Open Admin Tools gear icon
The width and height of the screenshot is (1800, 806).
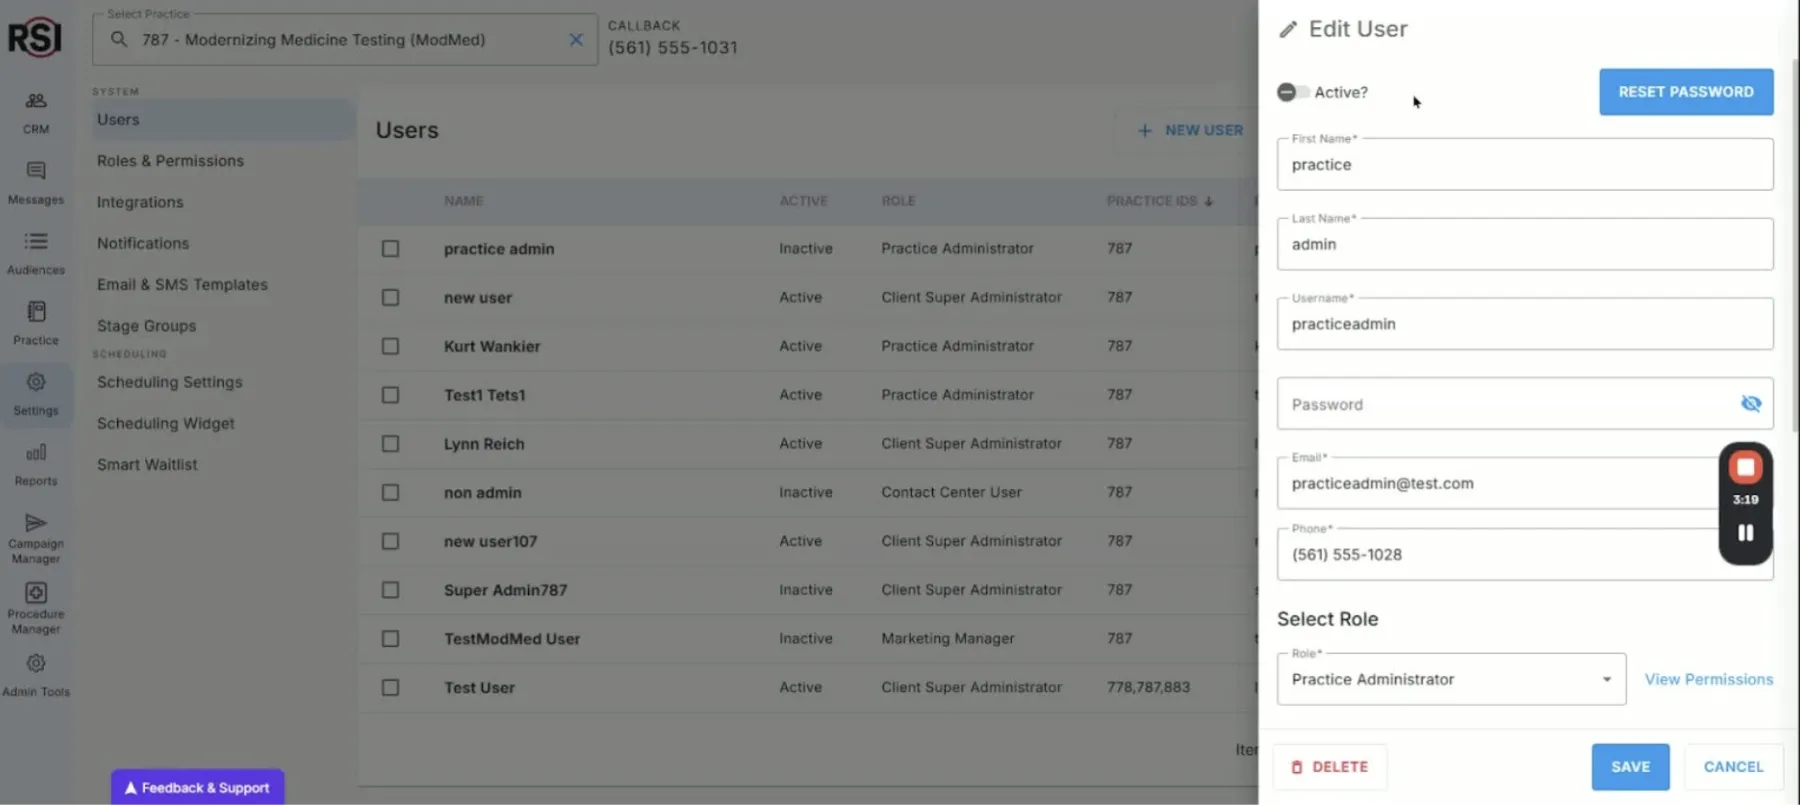coord(36,665)
